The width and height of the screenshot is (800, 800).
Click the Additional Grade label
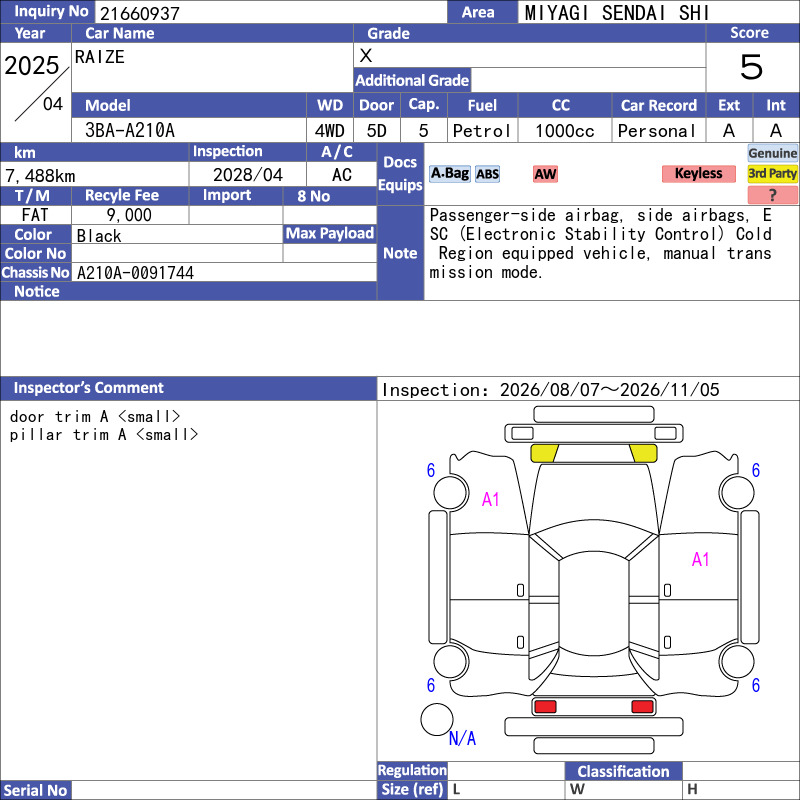[412, 80]
